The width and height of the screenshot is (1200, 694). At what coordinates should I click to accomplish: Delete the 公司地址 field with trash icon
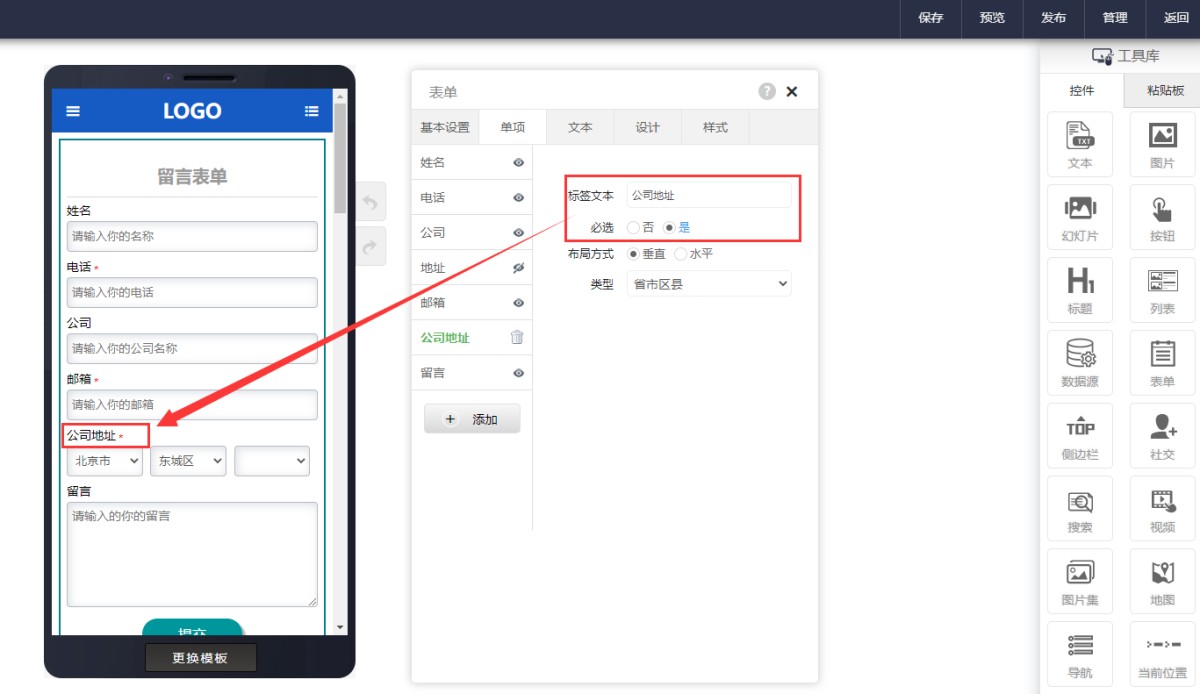coord(517,338)
